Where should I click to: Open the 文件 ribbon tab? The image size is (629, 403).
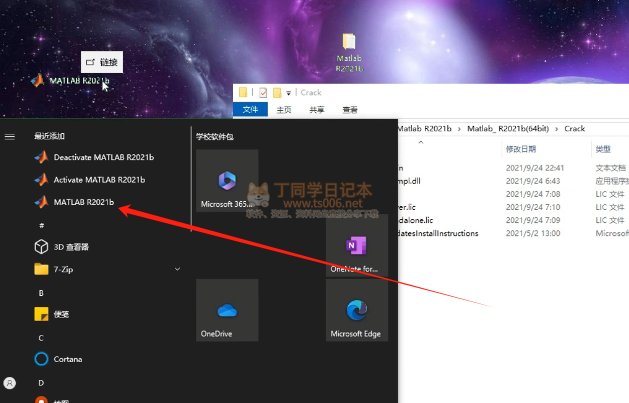(250, 110)
